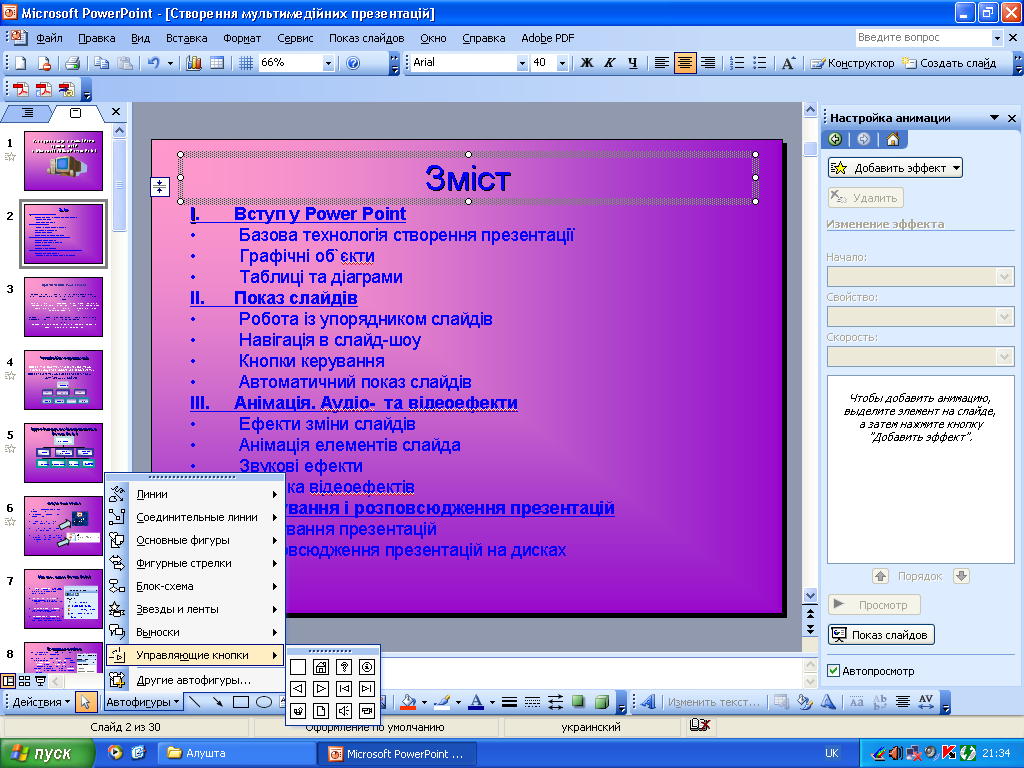Select slide 4 thumbnail
The image size is (1024, 768).
[x=63, y=380]
